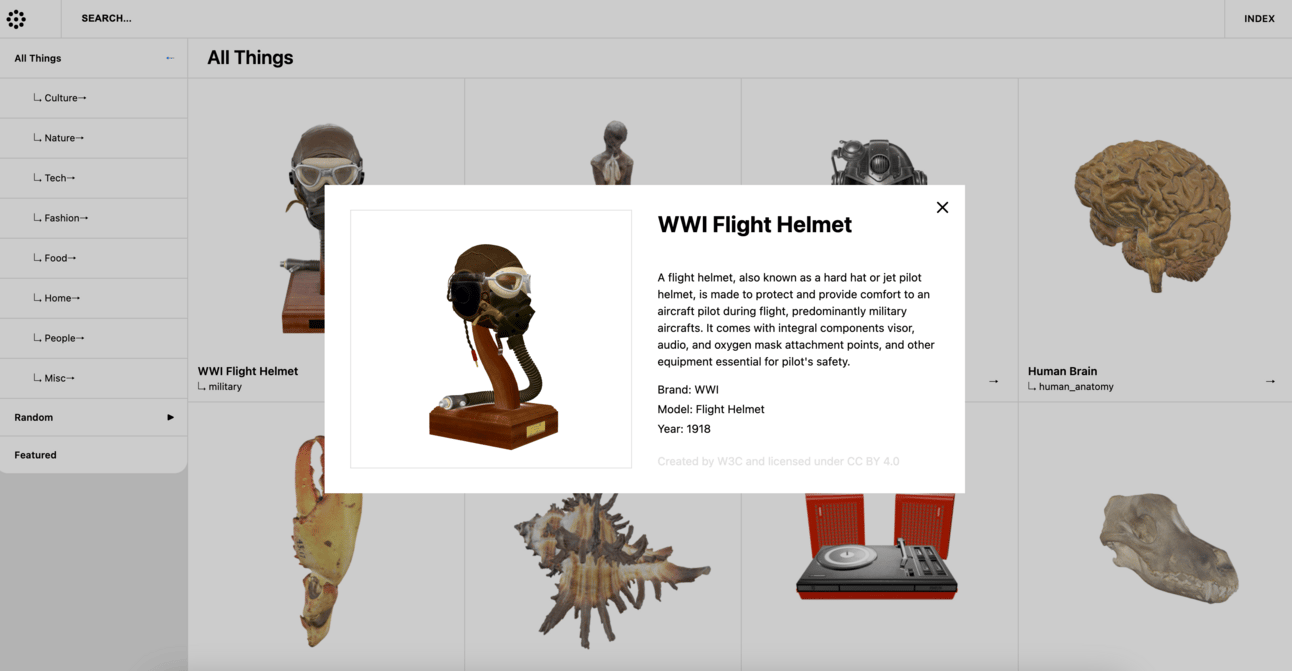Click the flight helmet image in dialog

coord(491,339)
